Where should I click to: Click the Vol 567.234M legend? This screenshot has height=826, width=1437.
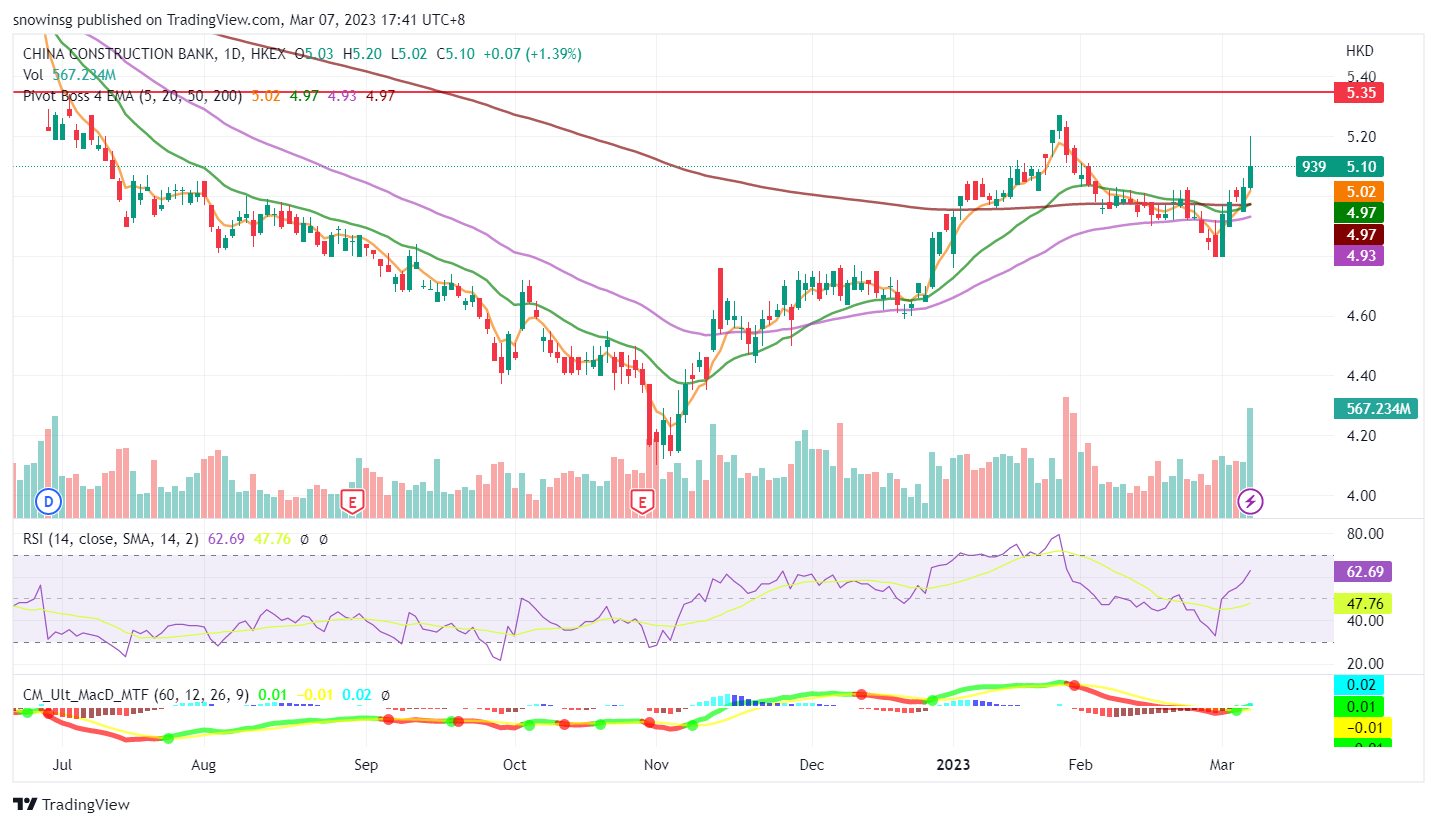tap(70, 74)
